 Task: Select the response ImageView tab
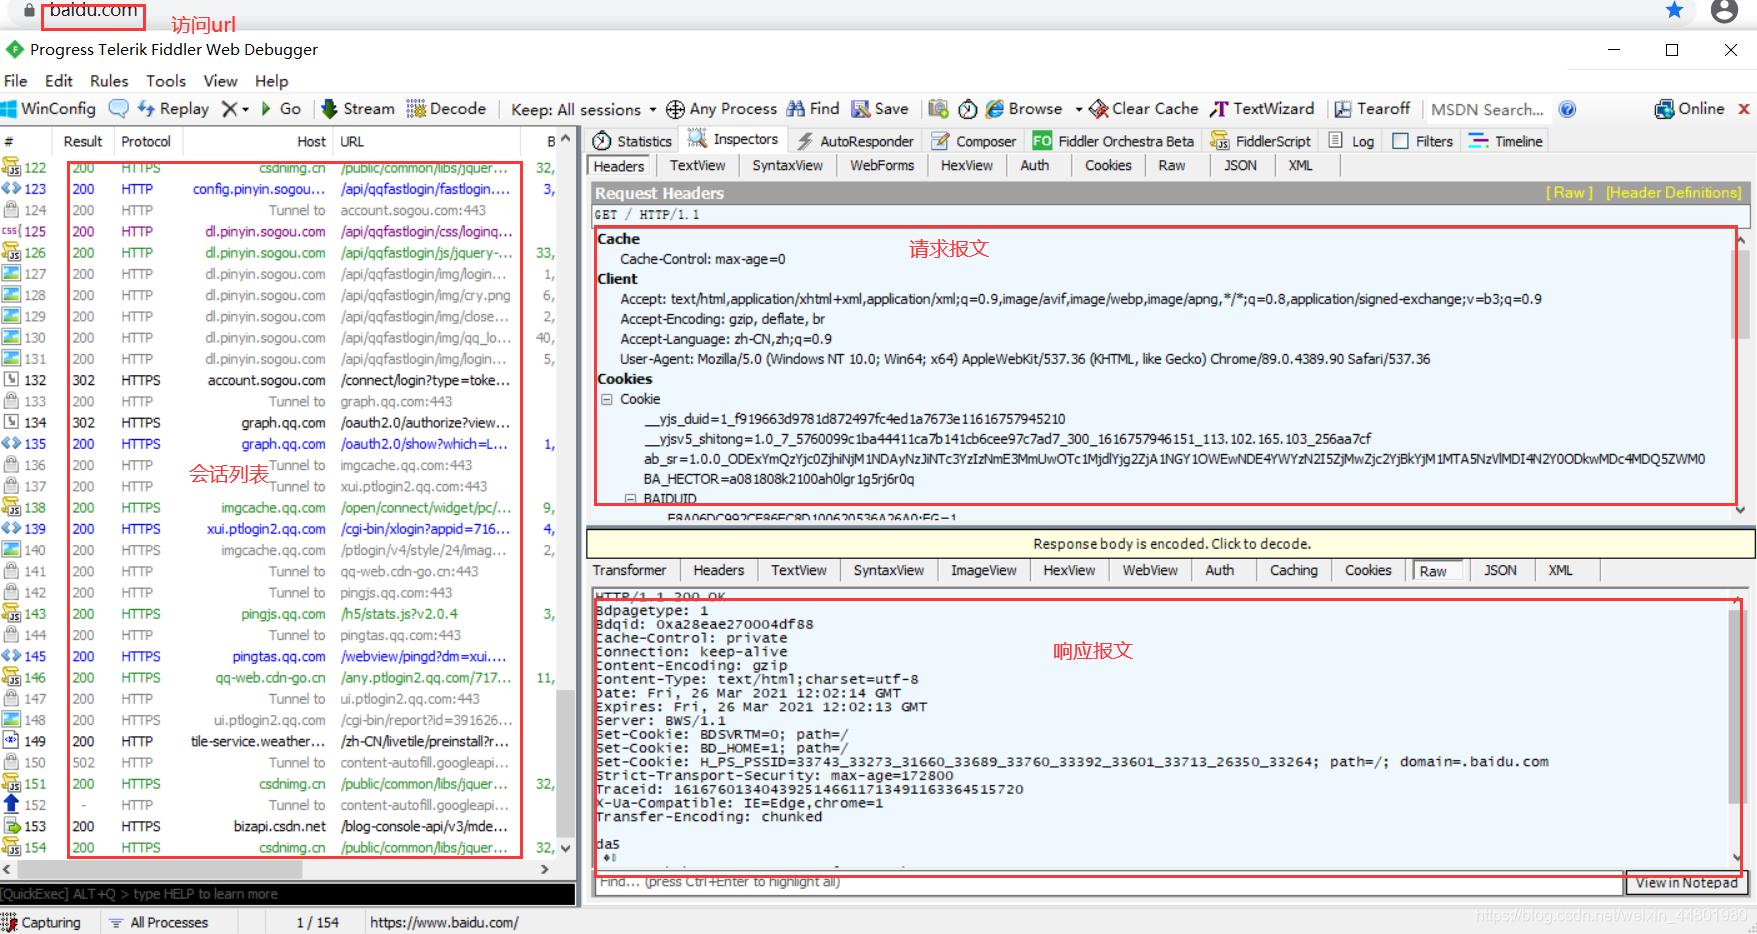point(983,570)
